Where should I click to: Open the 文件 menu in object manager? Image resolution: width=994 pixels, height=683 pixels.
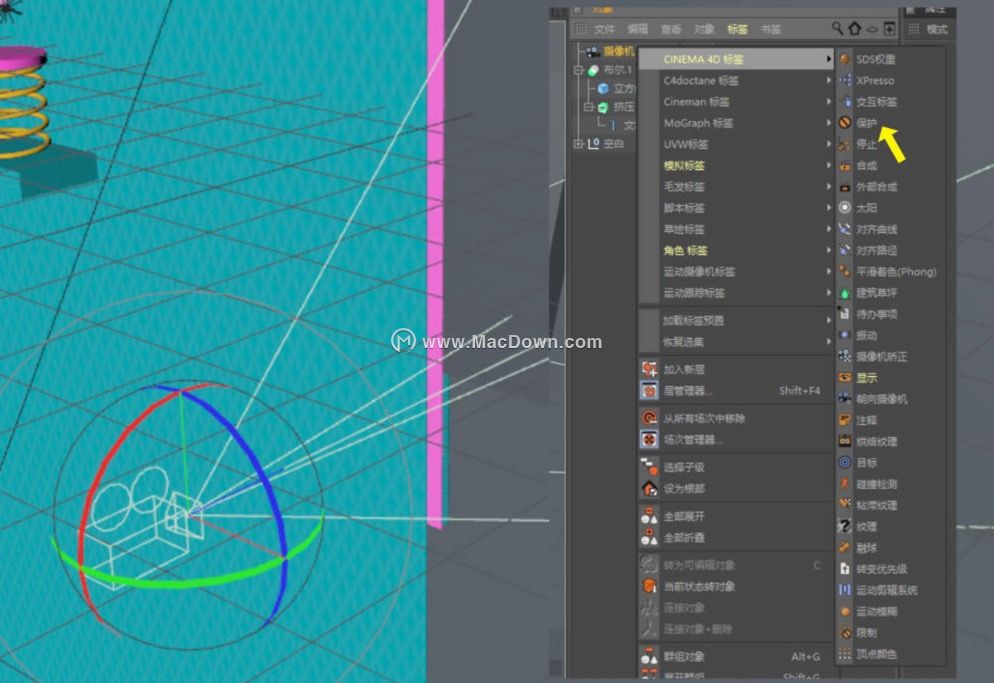click(604, 29)
